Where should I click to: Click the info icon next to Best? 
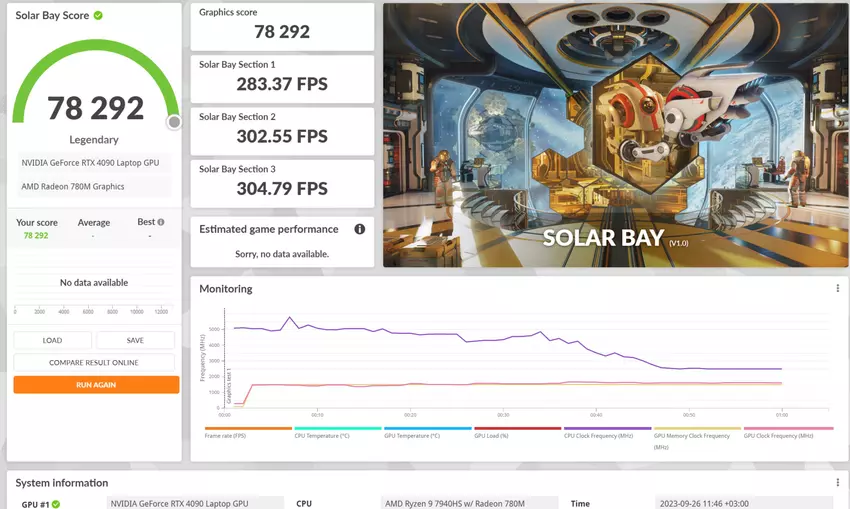(161, 222)
